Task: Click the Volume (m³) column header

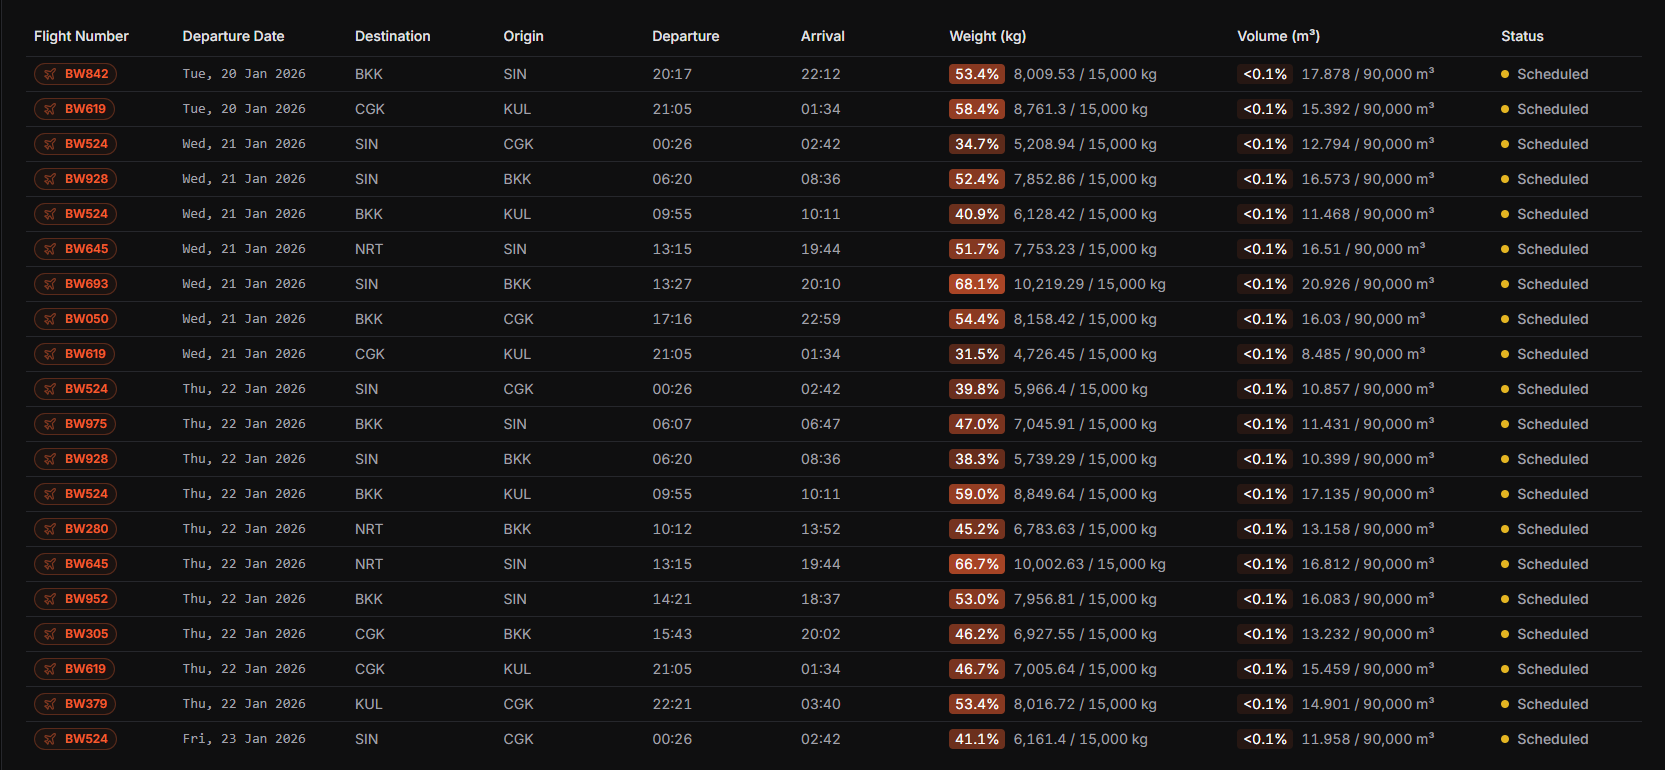Action: 1278,36
